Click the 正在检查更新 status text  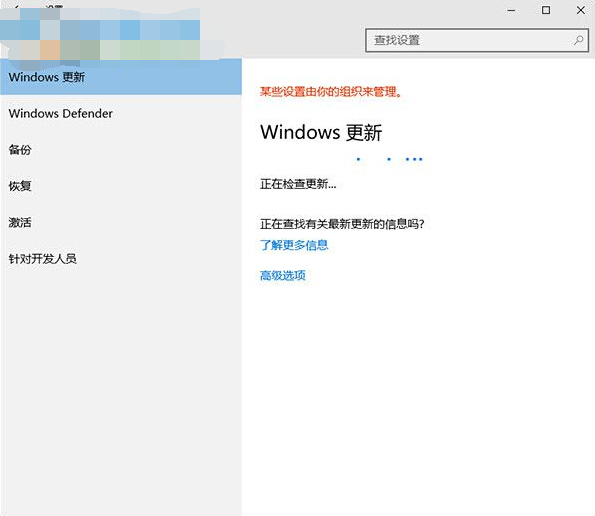(x=298, y=184)
